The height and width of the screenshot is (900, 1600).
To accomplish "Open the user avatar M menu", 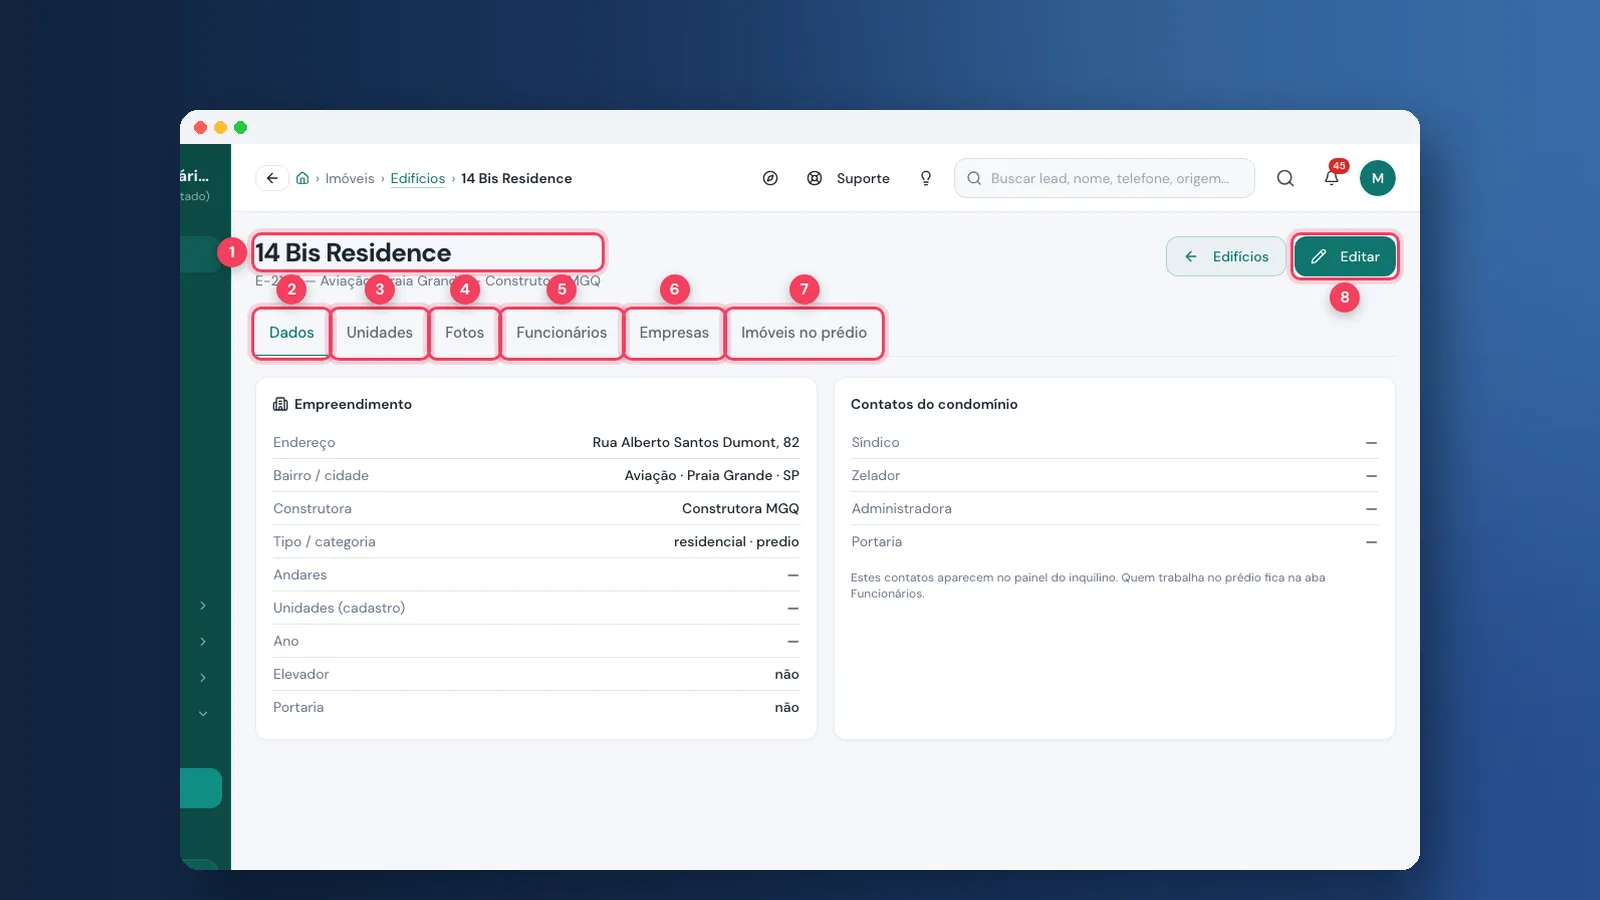I will click(1377, 178).
